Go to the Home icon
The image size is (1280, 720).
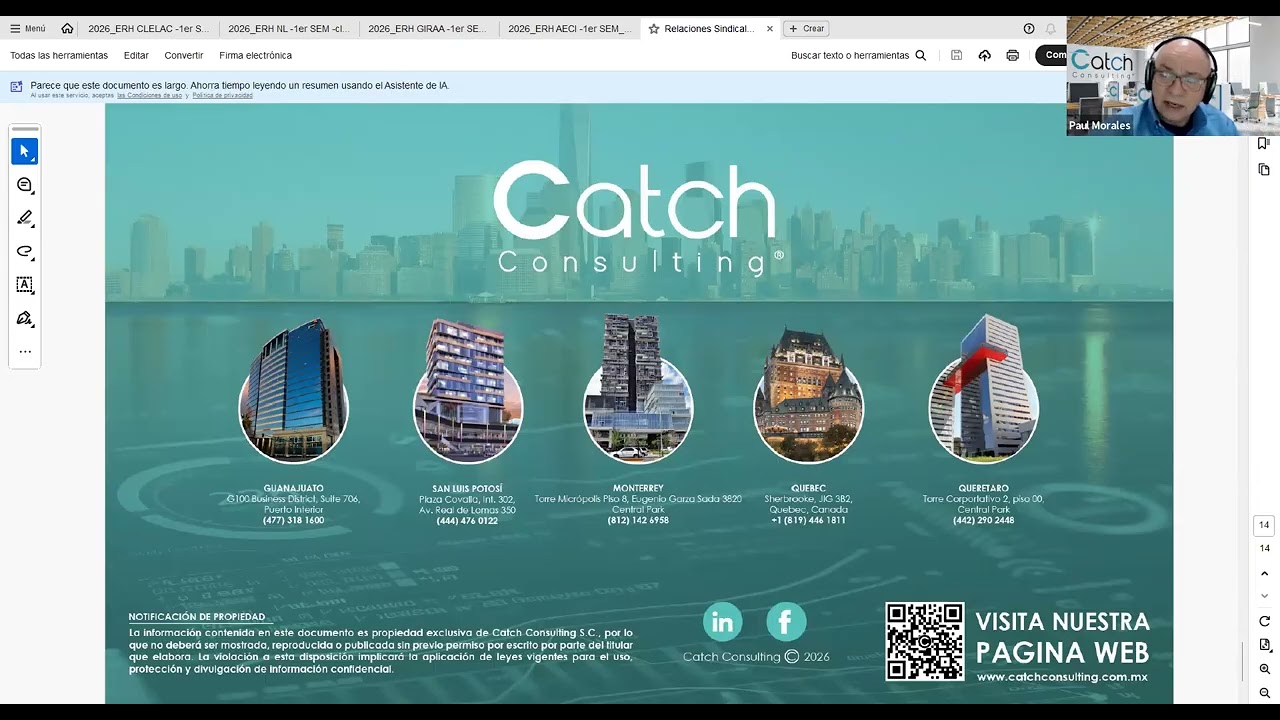[x=67, y=29]
